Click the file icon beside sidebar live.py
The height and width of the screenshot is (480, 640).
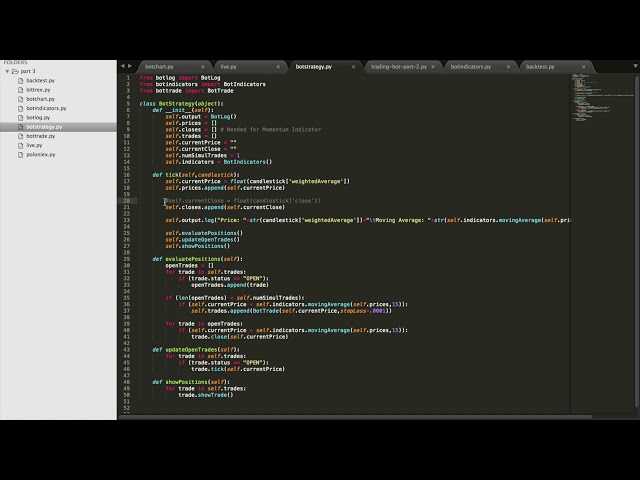point(20,145)
